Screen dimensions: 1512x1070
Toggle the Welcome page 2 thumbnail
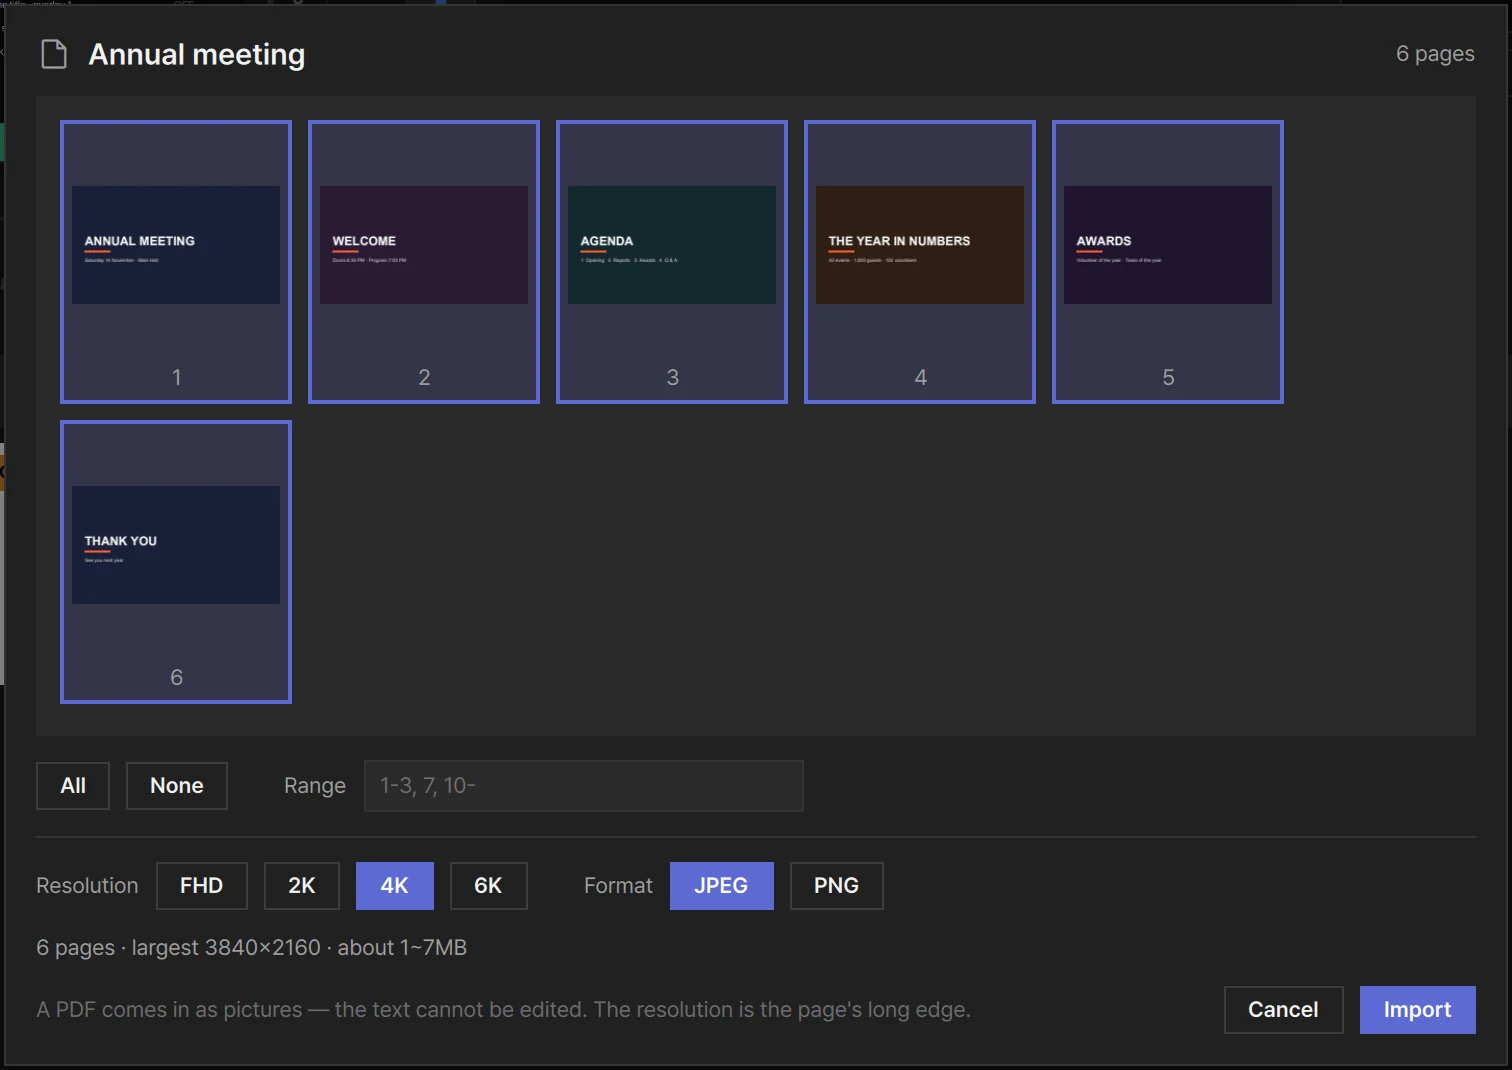(424, 262)
